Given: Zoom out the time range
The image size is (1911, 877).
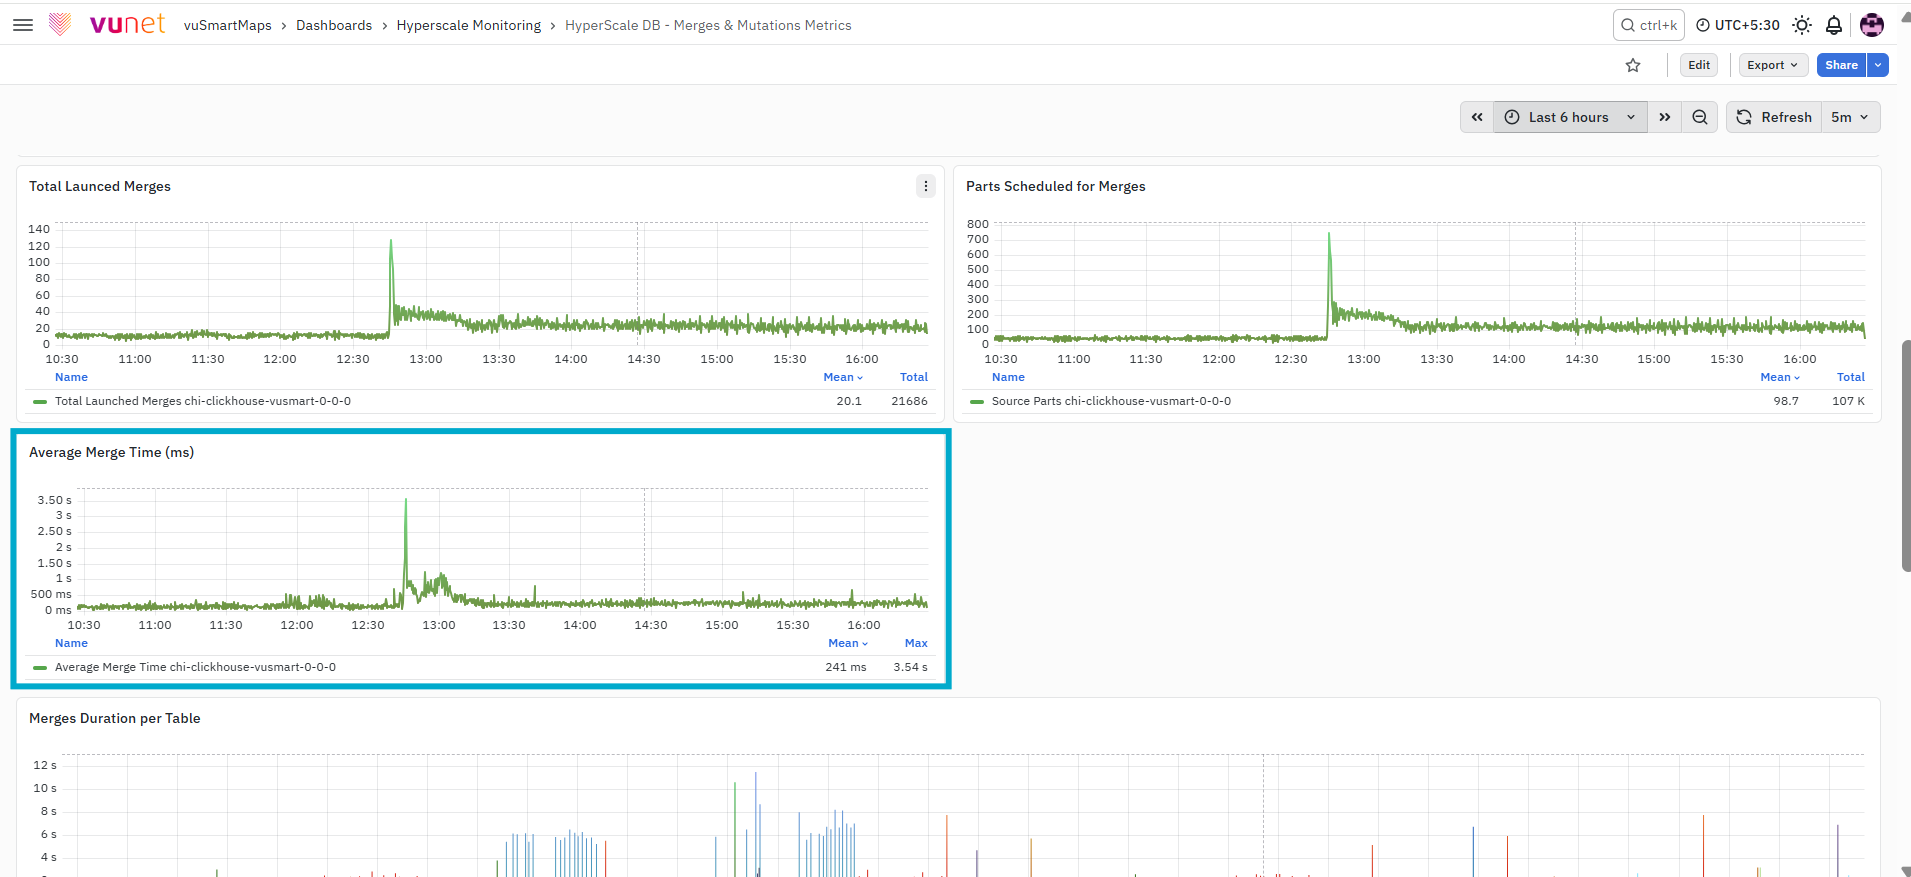Looking at the screenshot, I should click(x=1700, y=117).
